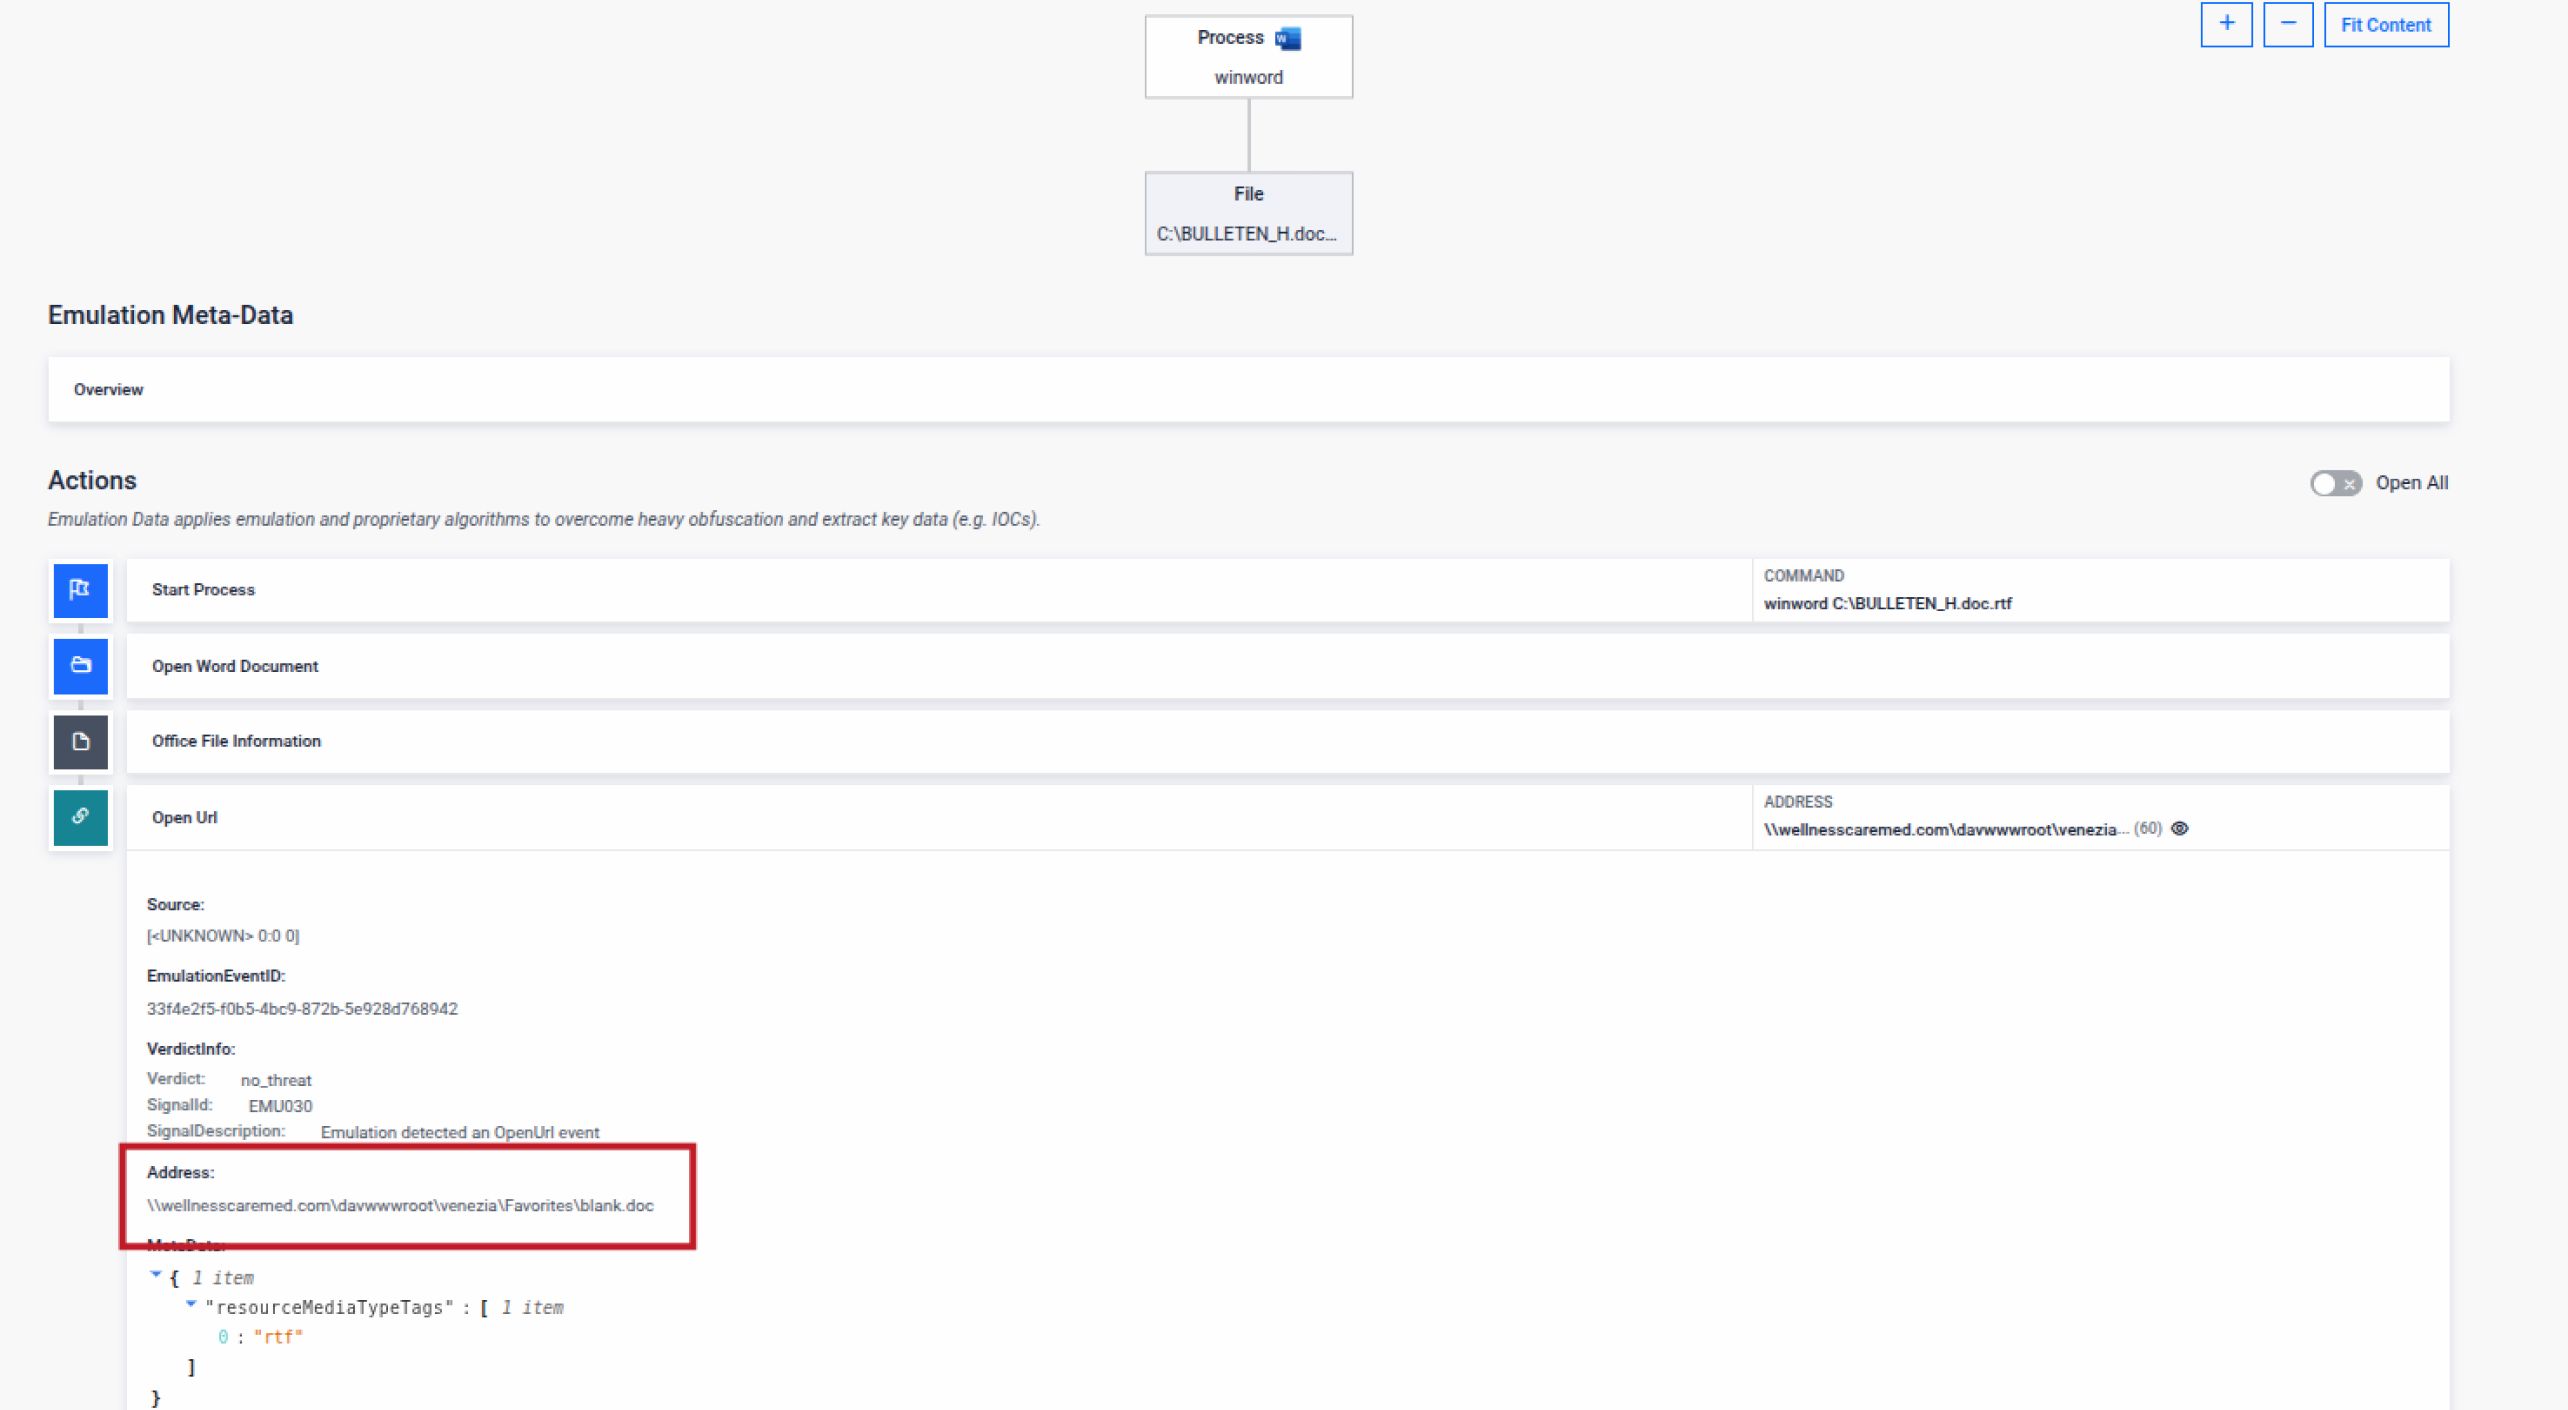Zoom in with the plus button

tap(2226, 24)
